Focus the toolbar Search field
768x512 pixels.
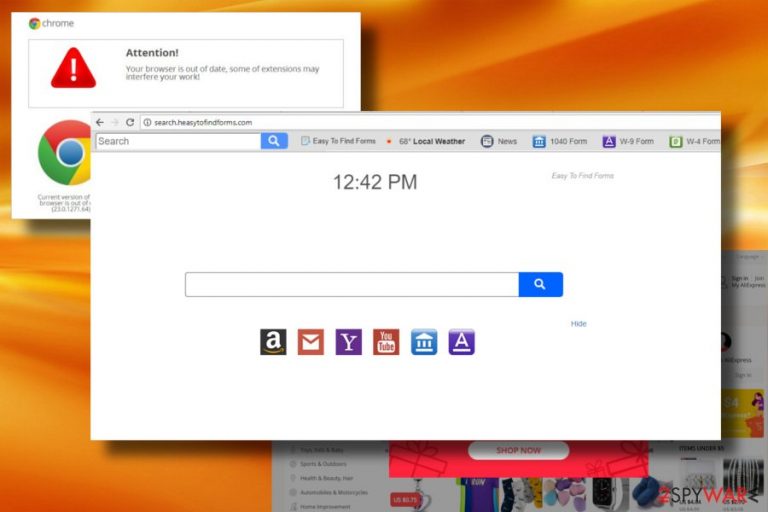tap(178, 141)
